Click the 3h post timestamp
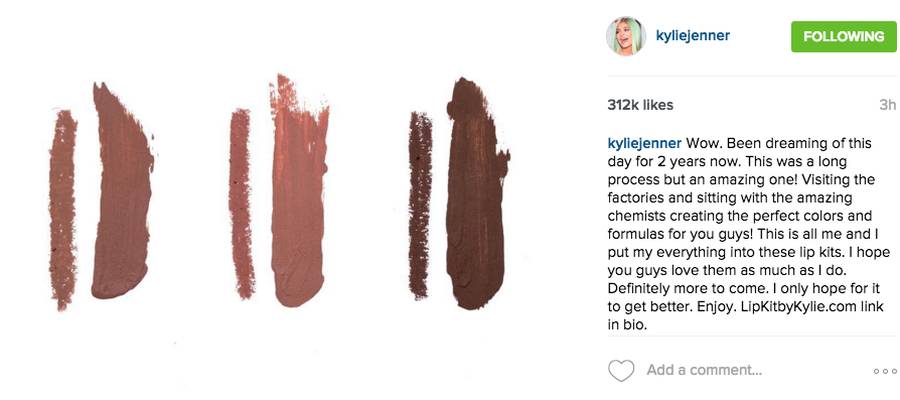This screenshot has width=900, height=400. coord(887,105)
